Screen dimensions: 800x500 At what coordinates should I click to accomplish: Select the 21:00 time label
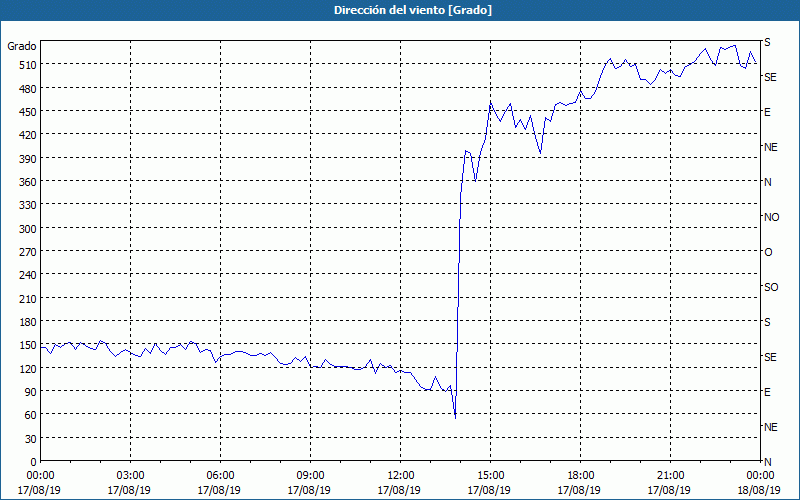pyautogui.click(x=670, y=476)
